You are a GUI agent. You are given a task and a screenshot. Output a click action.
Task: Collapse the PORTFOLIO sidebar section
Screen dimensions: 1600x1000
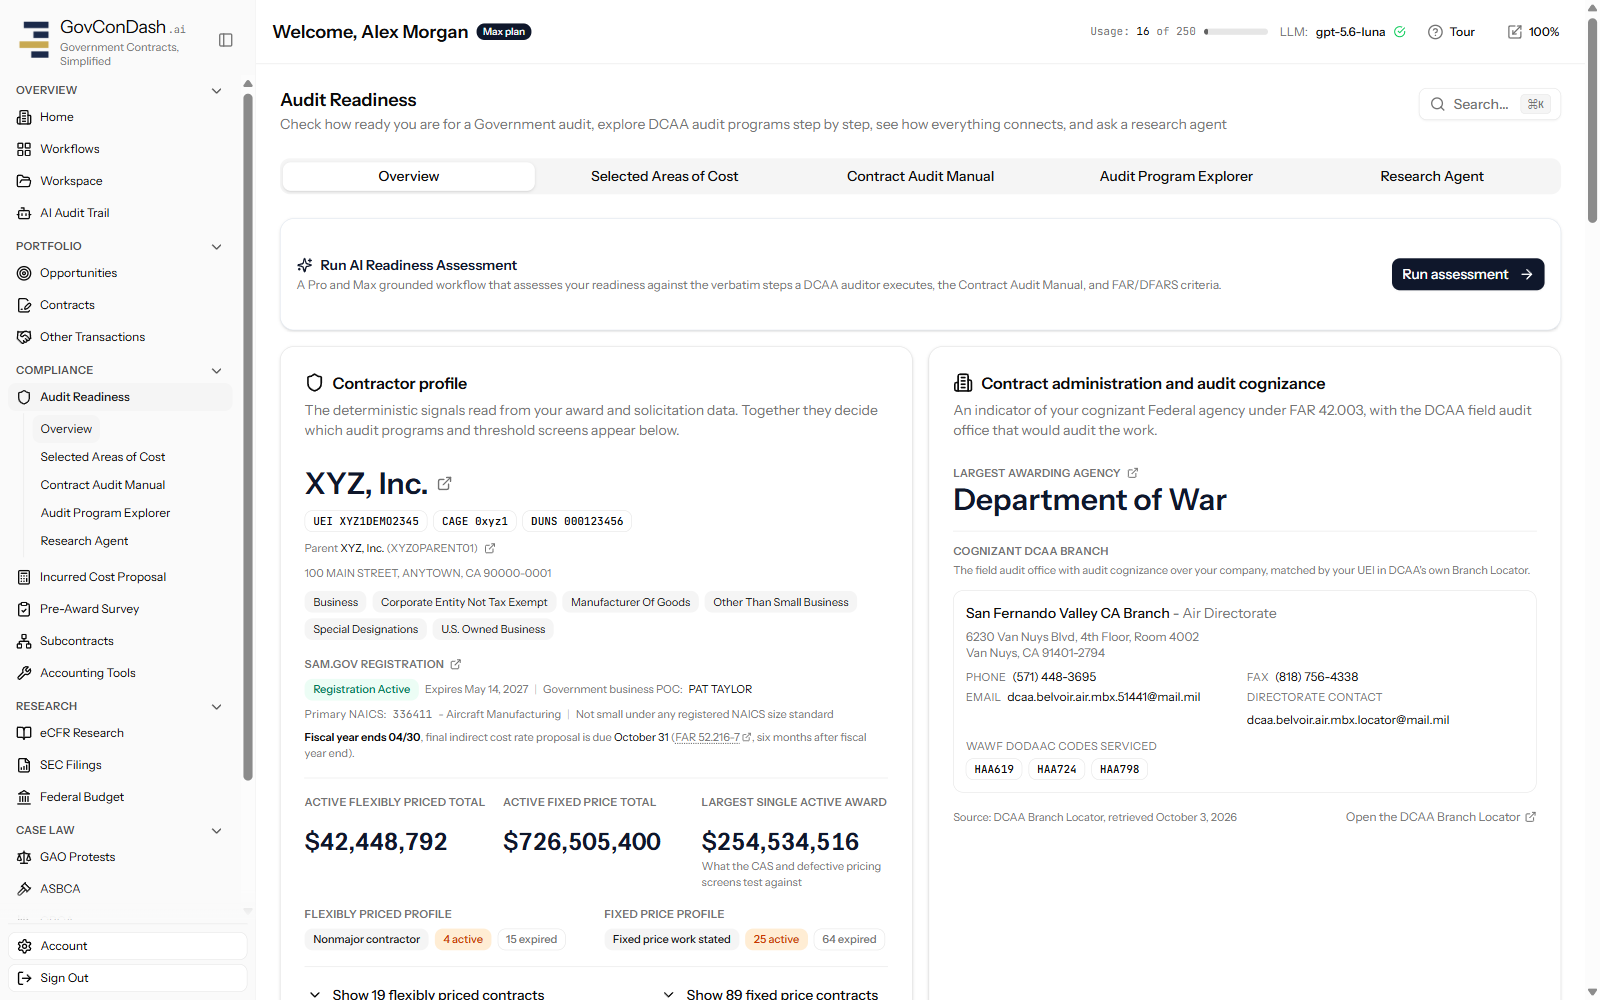[216, 246]
